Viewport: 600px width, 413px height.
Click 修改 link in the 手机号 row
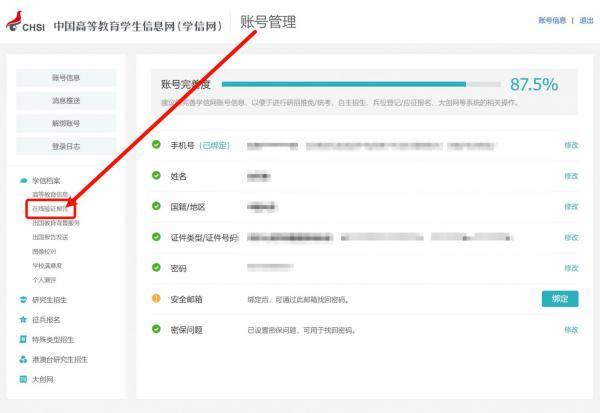[x=571, y=145]
